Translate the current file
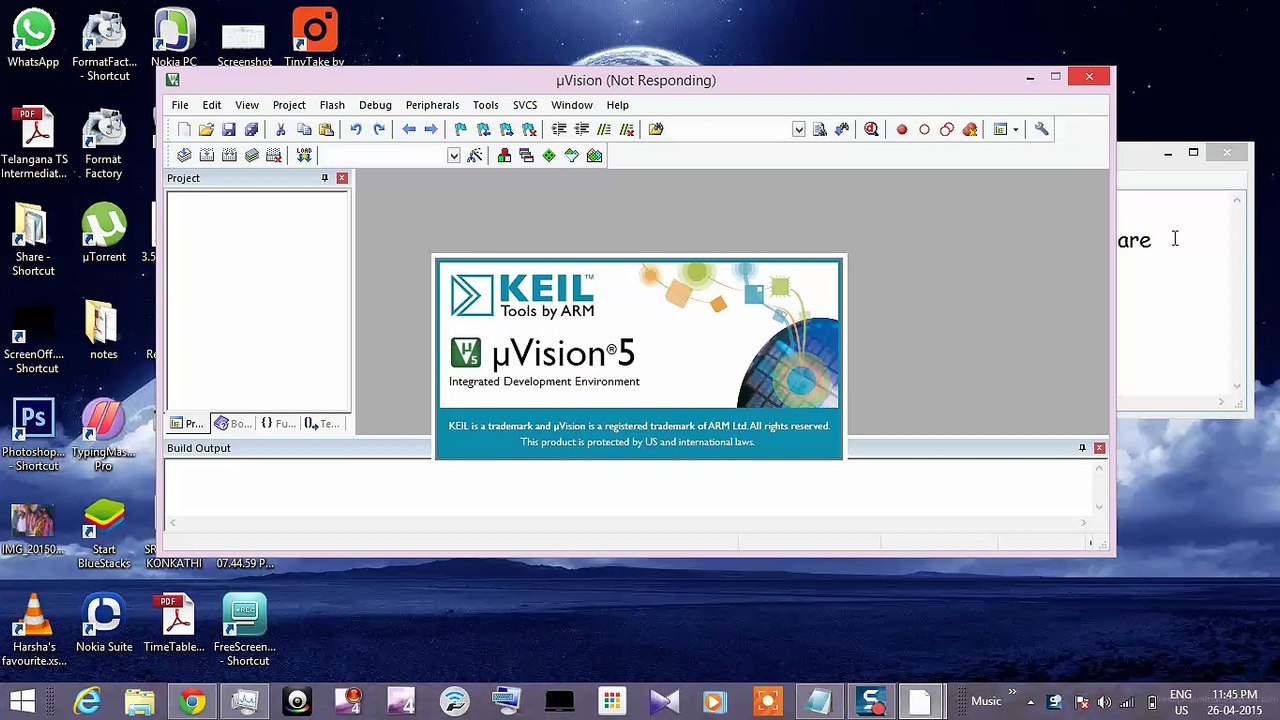The image size is (1280, 720). [x=184, y=155]
